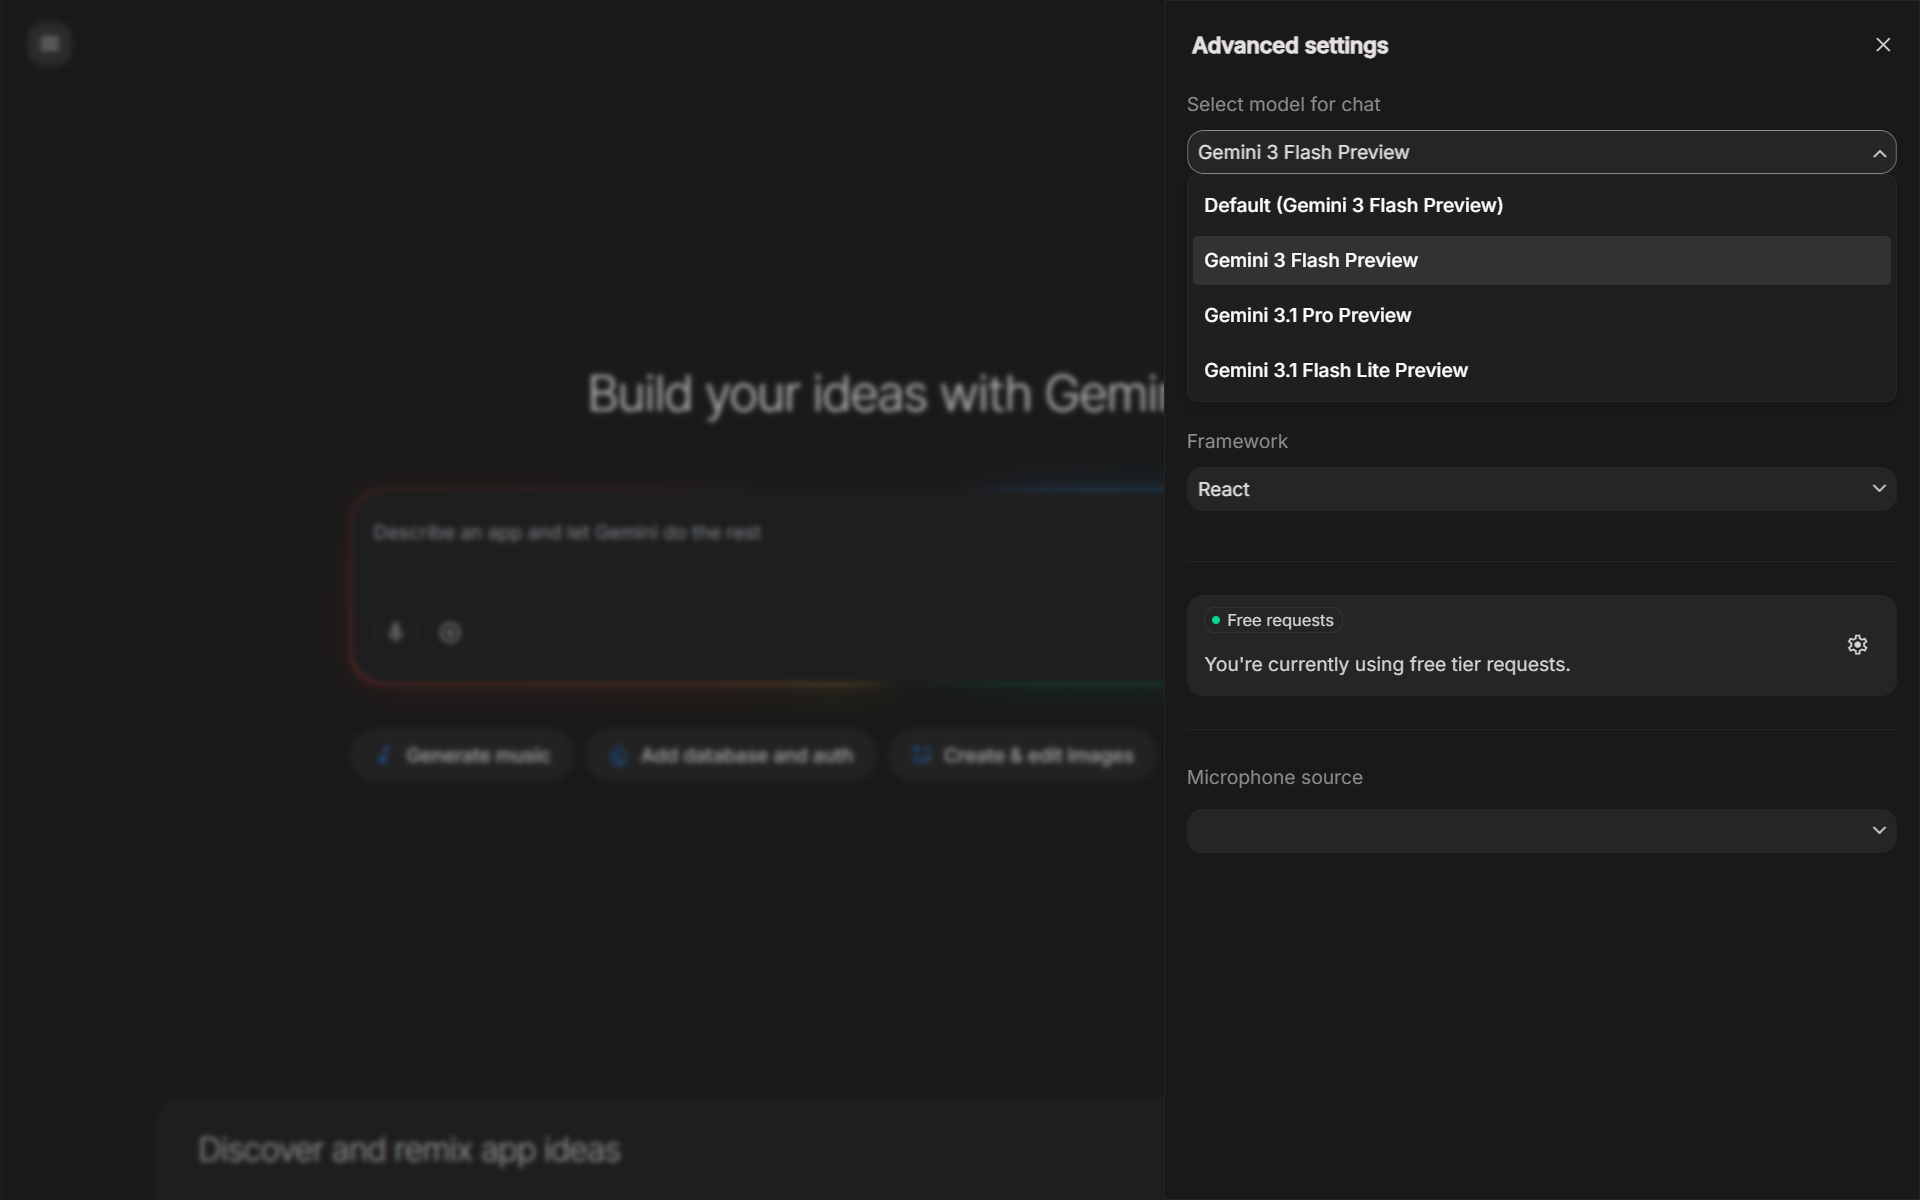This screenshot has height=1200, width=1920.
Task: Click the Create & edit images chip
Action: pyautogui.click(x=1022, y=755)
